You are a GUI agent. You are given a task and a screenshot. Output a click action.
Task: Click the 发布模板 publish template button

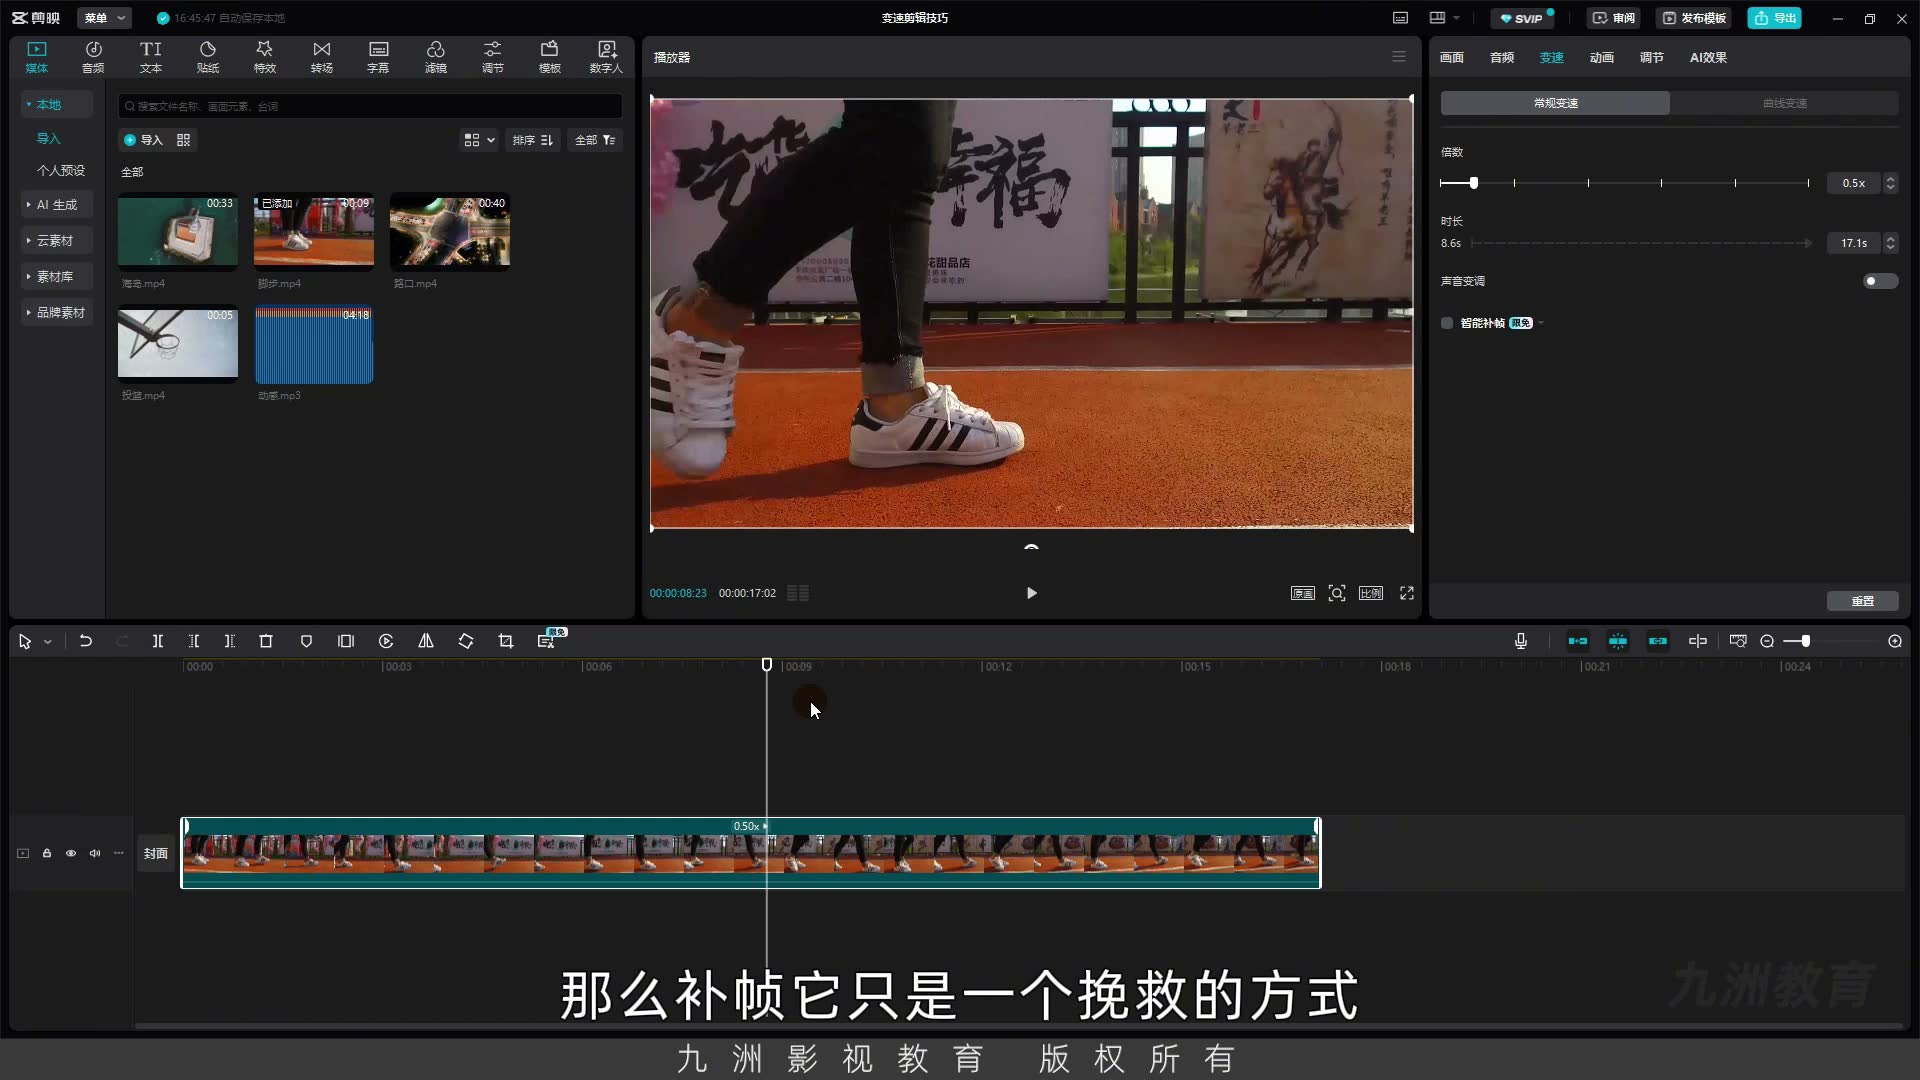coord(1694,18)
